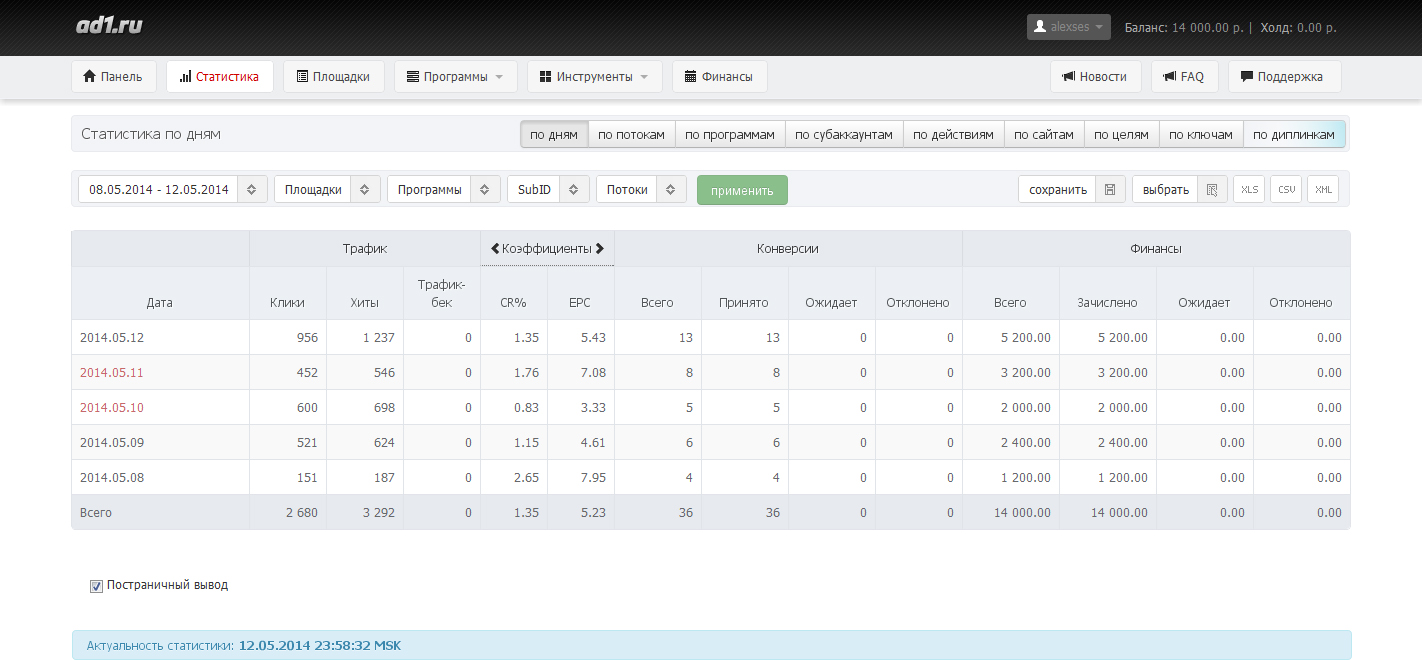Click the ad1.ru logo
The image size is (1422, 660).
(x=109, y=26)
